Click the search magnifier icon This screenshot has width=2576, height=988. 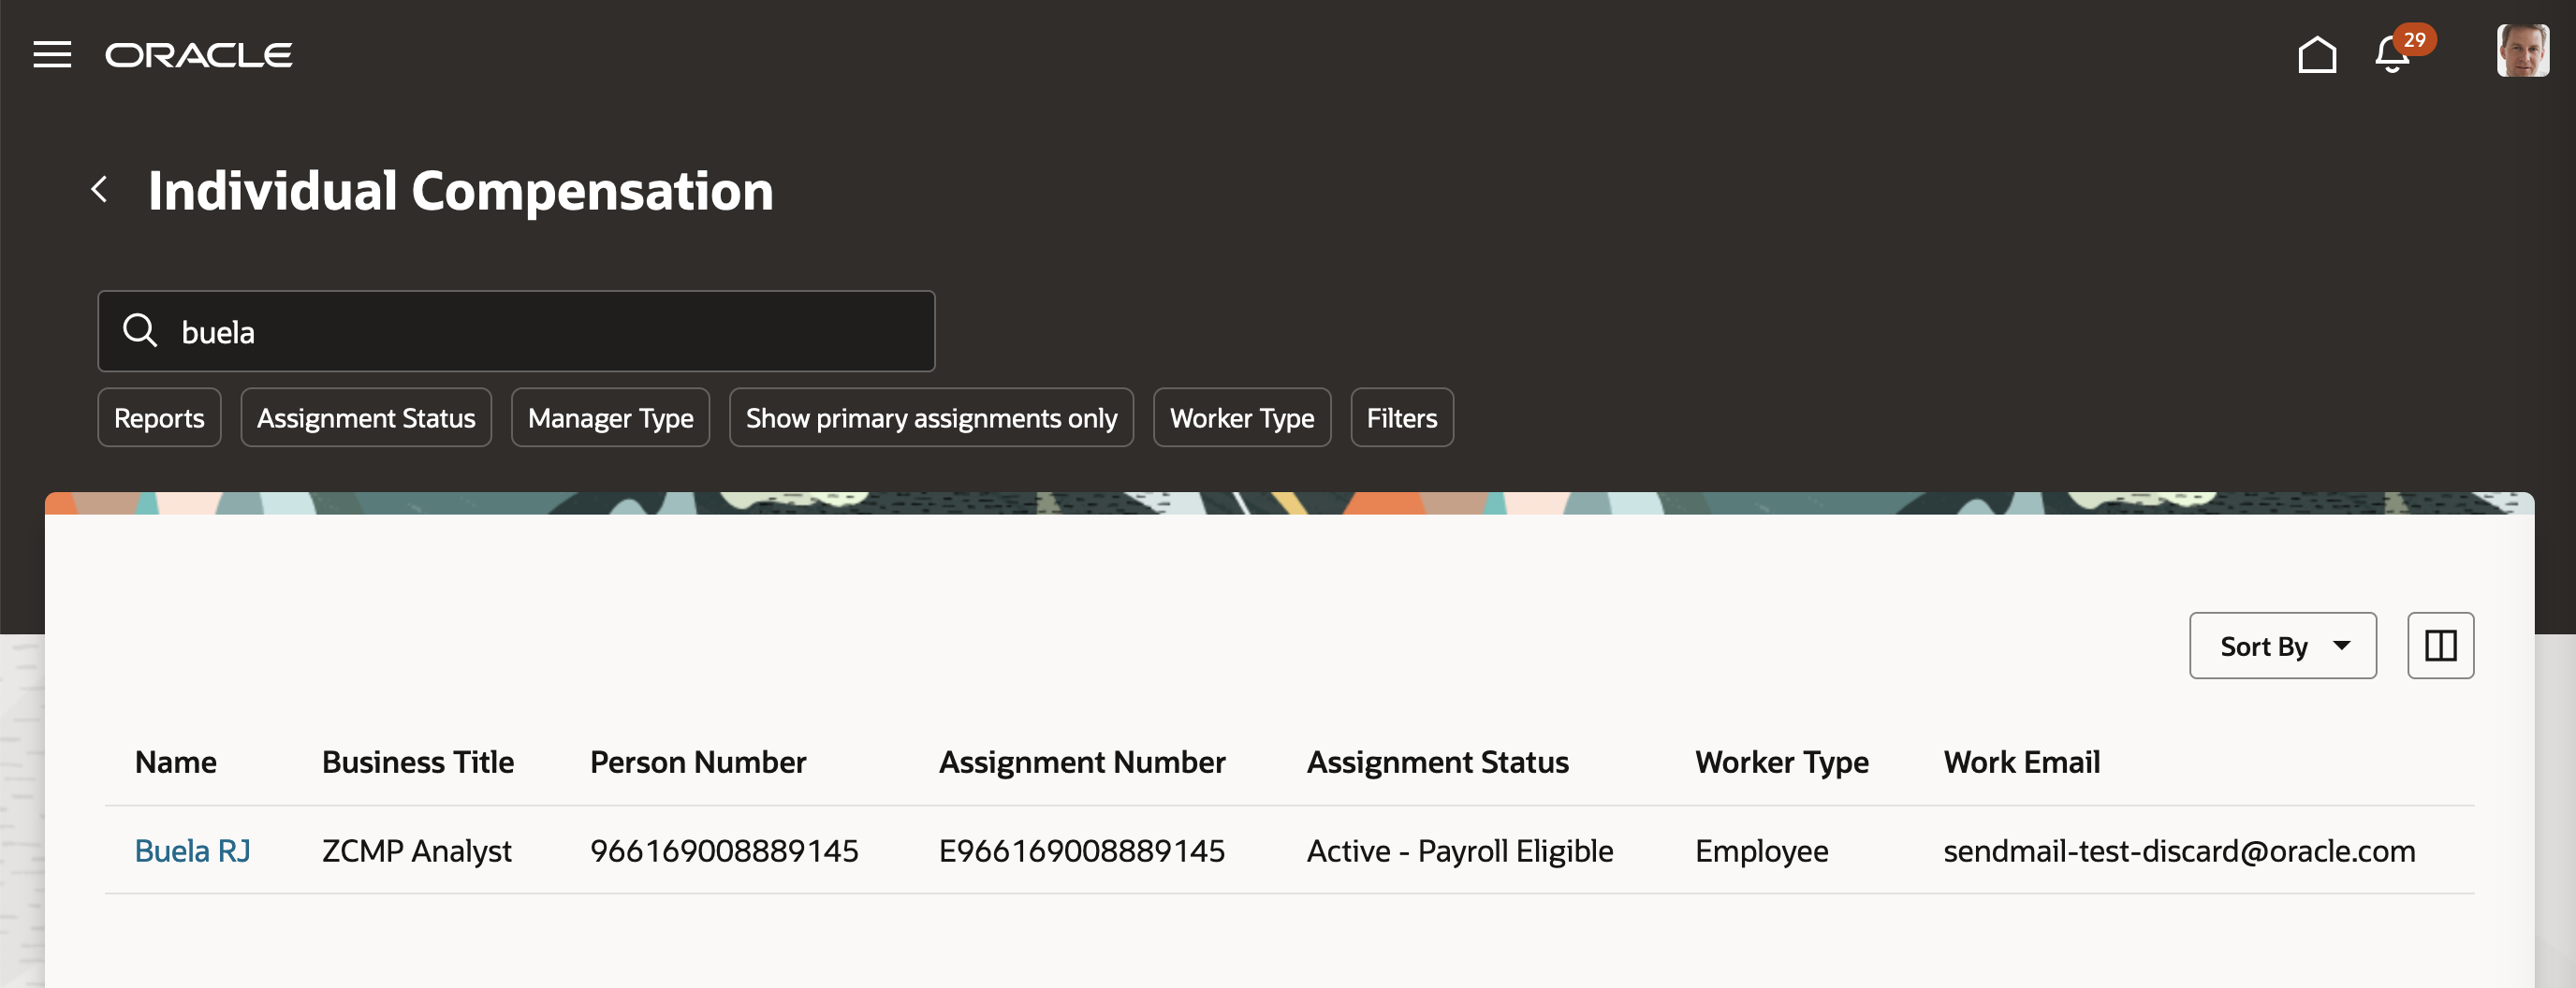[x=140, y=330]
